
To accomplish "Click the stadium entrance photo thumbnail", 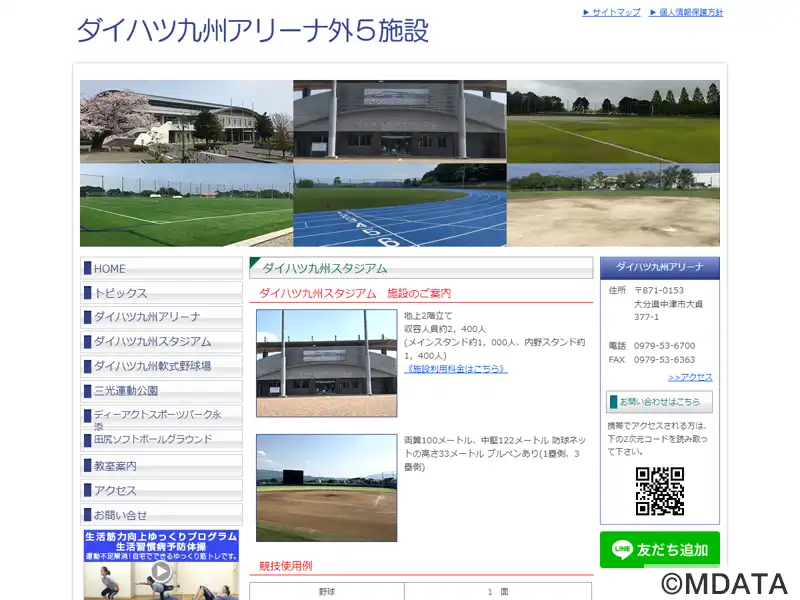I will point(327,363).
